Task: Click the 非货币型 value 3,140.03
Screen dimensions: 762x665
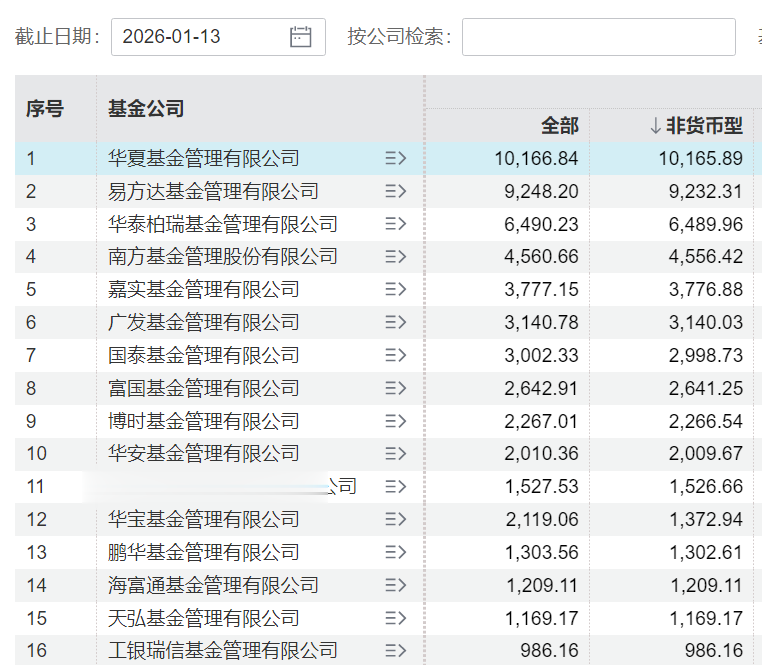Action: tap(706, 322)
